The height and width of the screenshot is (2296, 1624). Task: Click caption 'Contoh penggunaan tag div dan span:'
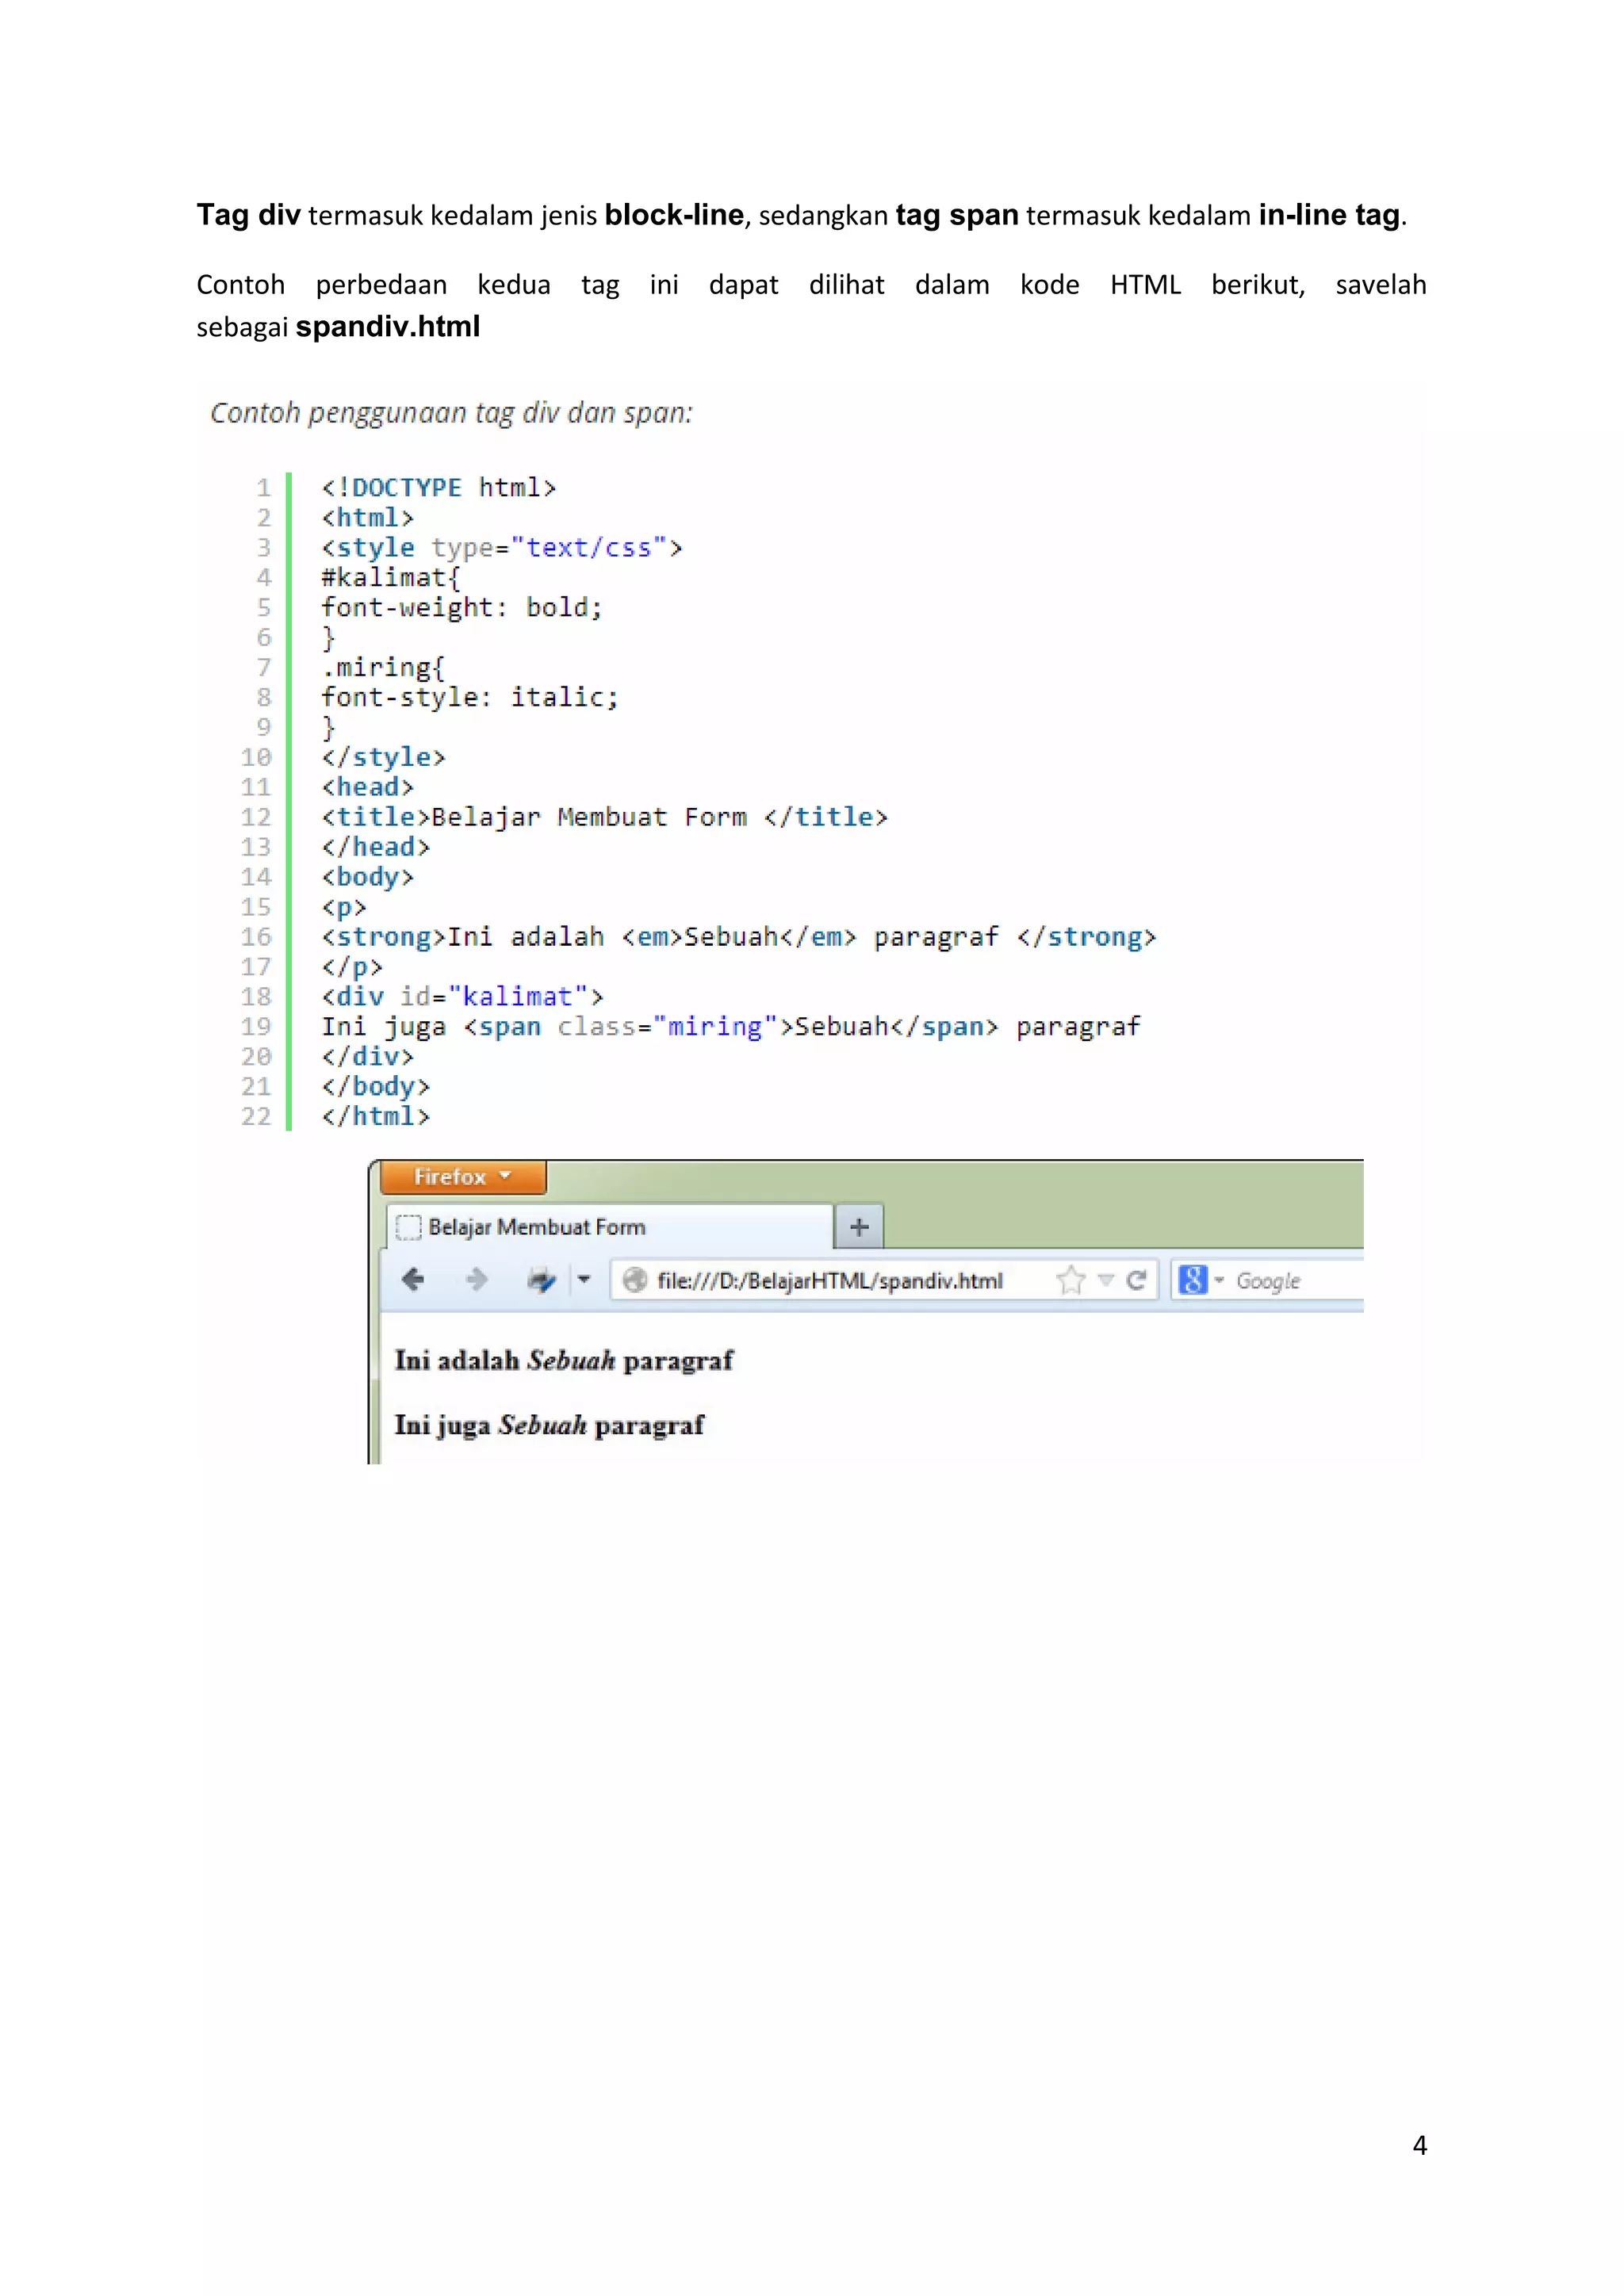[451, 413]
